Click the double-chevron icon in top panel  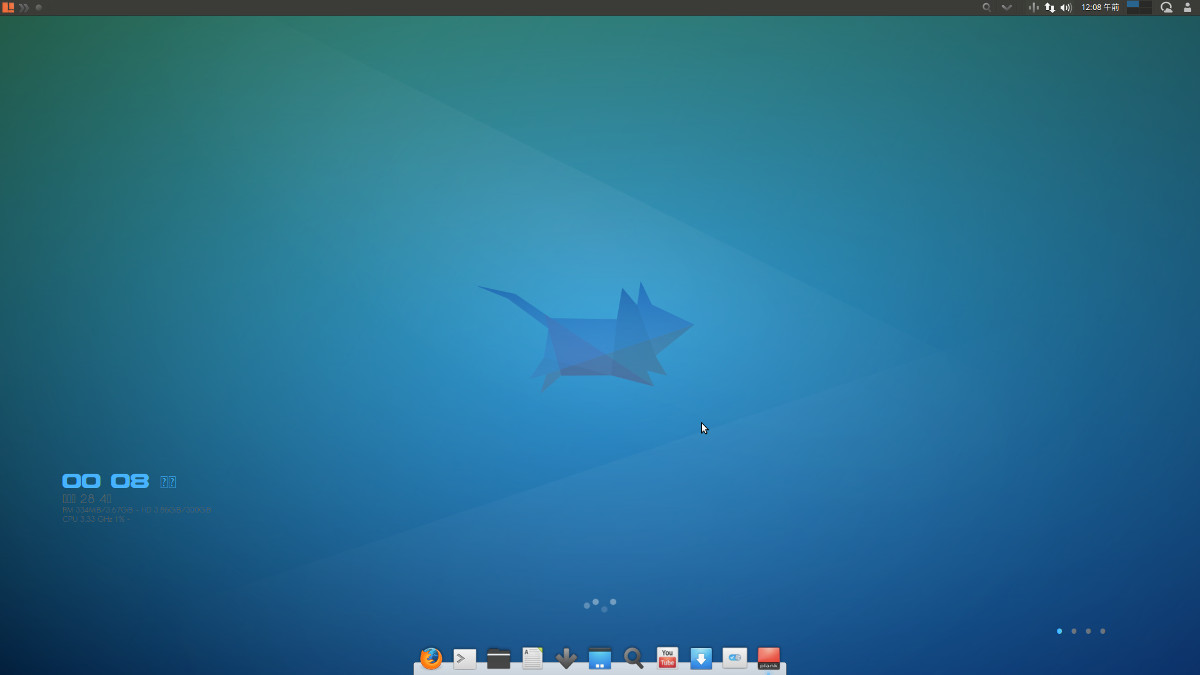point(24,7)
